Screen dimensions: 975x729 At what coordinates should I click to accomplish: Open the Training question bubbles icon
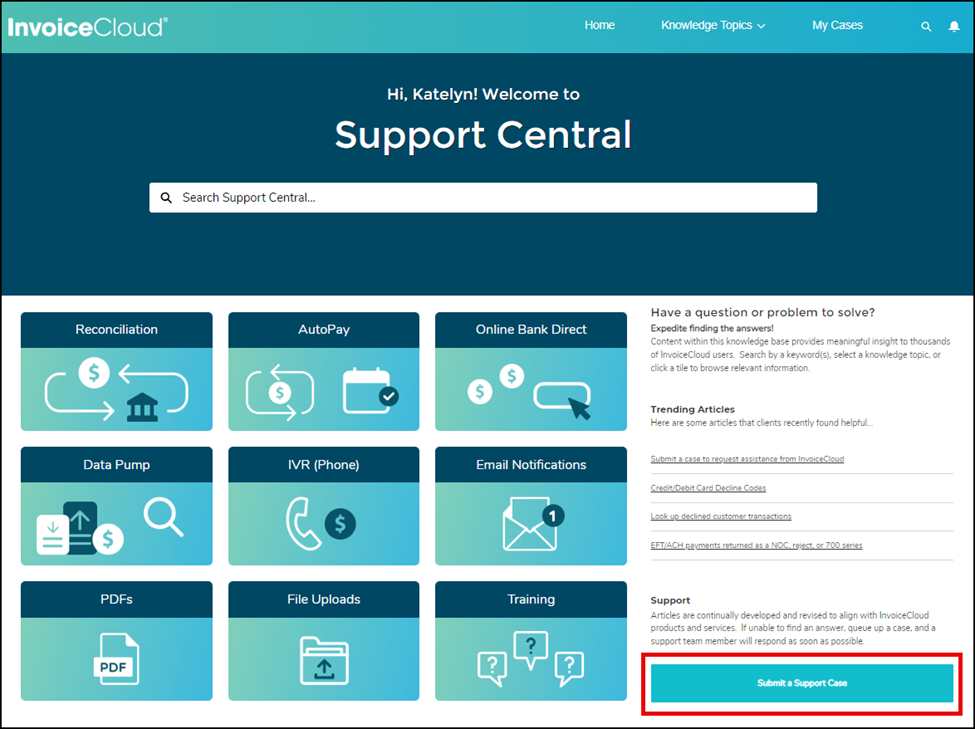[x=530, y=659]
